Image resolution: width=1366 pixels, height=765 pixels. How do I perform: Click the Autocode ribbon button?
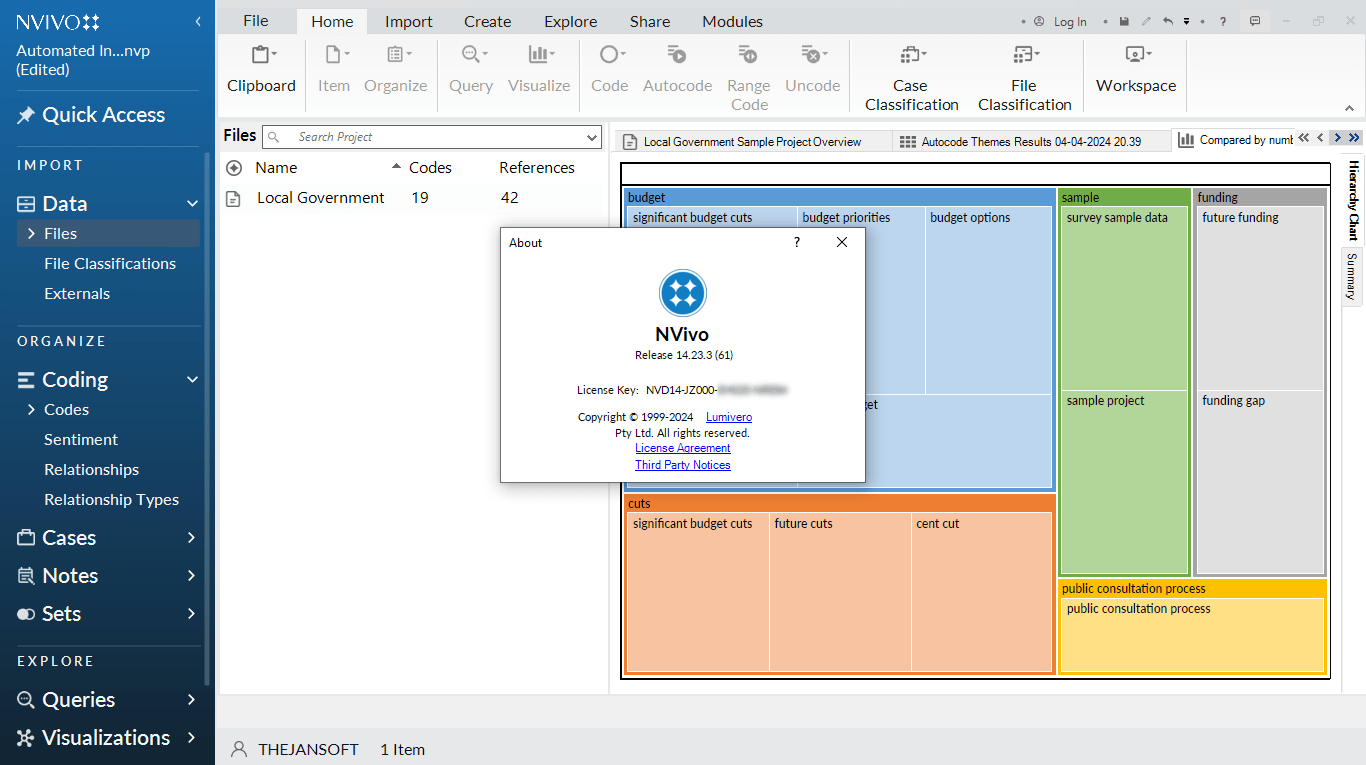point(677,69)
